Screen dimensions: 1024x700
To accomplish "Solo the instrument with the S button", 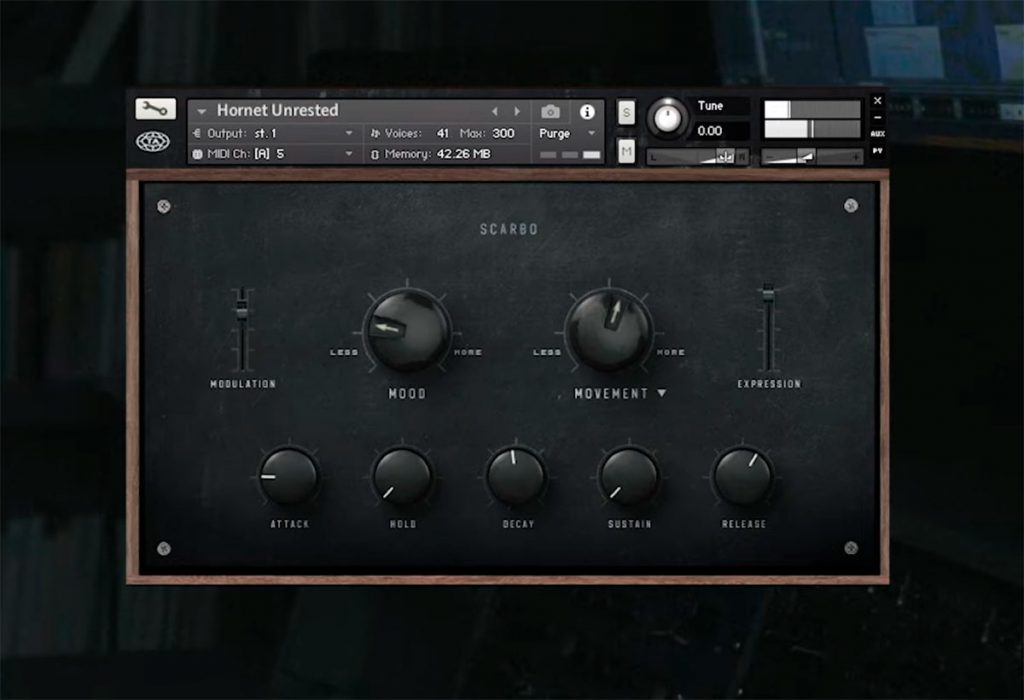I will 626,112.
